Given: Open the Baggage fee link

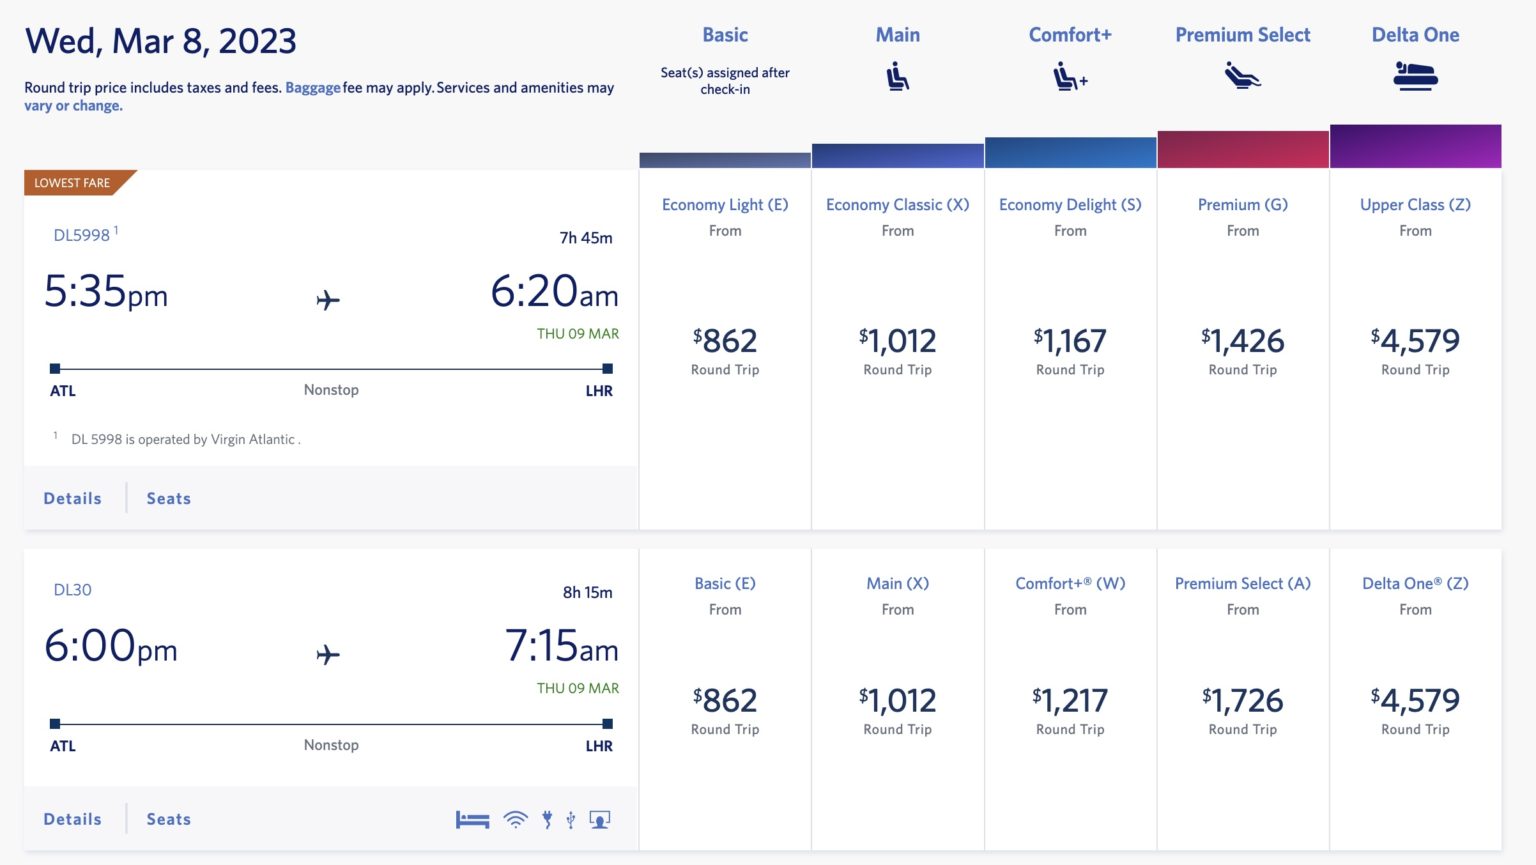Looking at the screenshot, I should click(313, 87).
